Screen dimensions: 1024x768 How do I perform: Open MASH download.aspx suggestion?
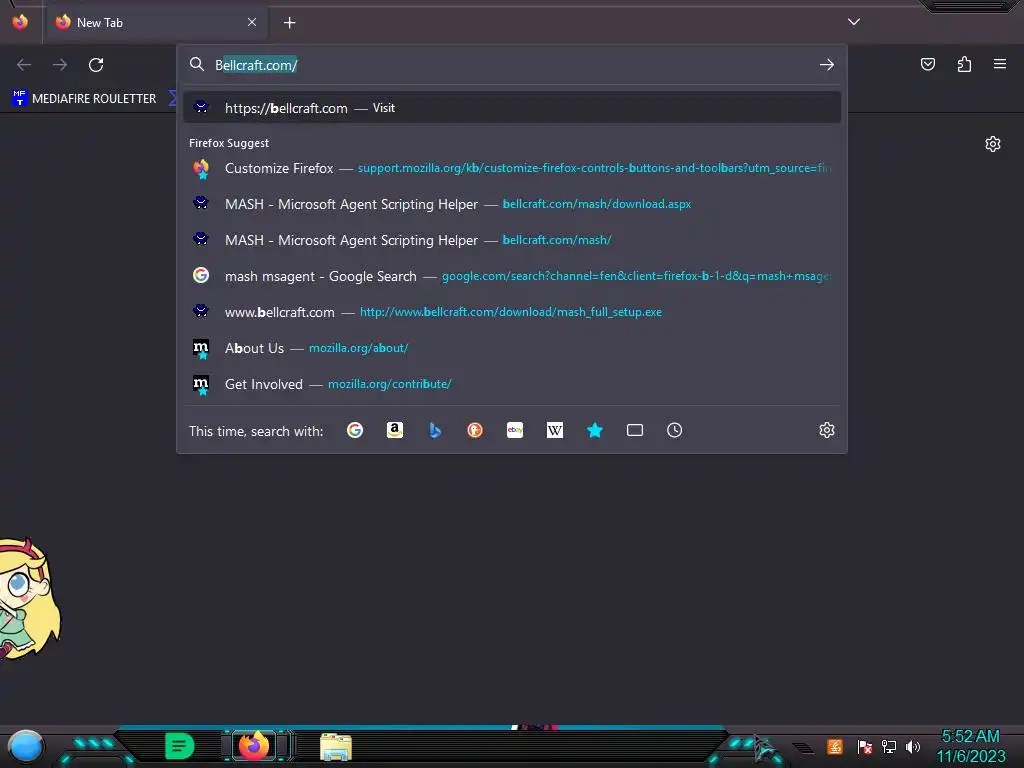[512, 204]
